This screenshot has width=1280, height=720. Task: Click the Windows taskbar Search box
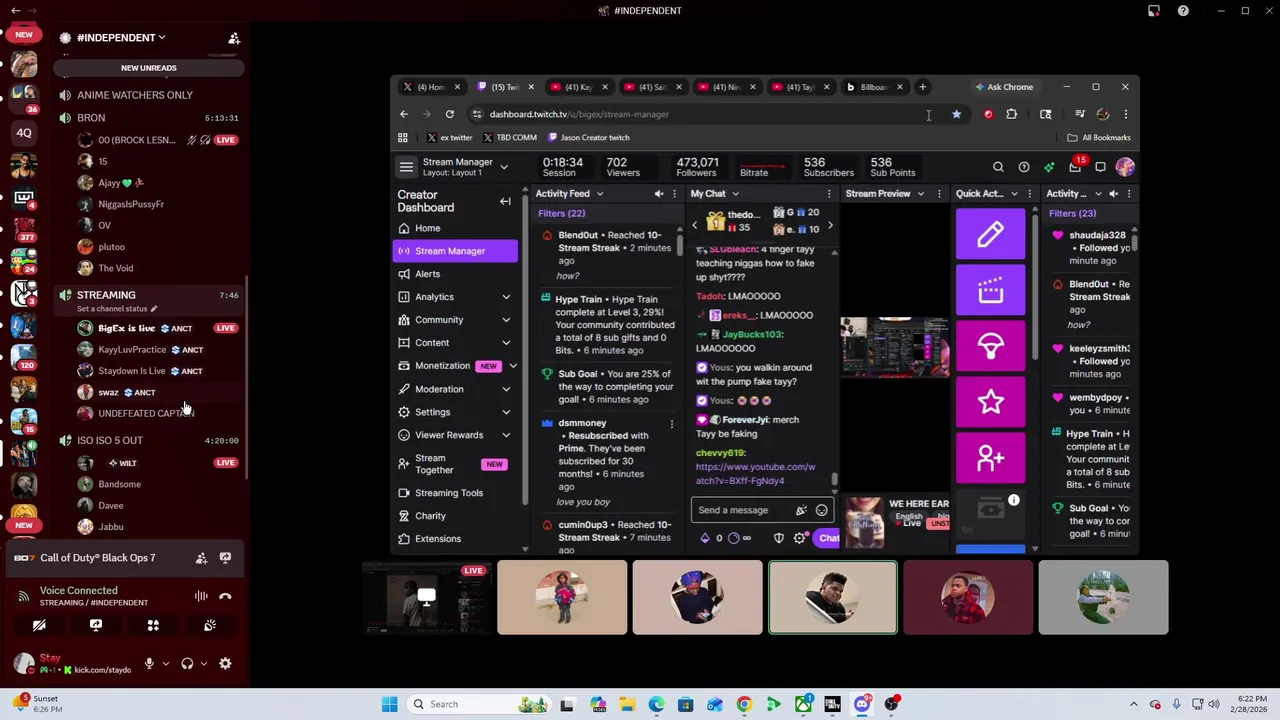[478, 704]
